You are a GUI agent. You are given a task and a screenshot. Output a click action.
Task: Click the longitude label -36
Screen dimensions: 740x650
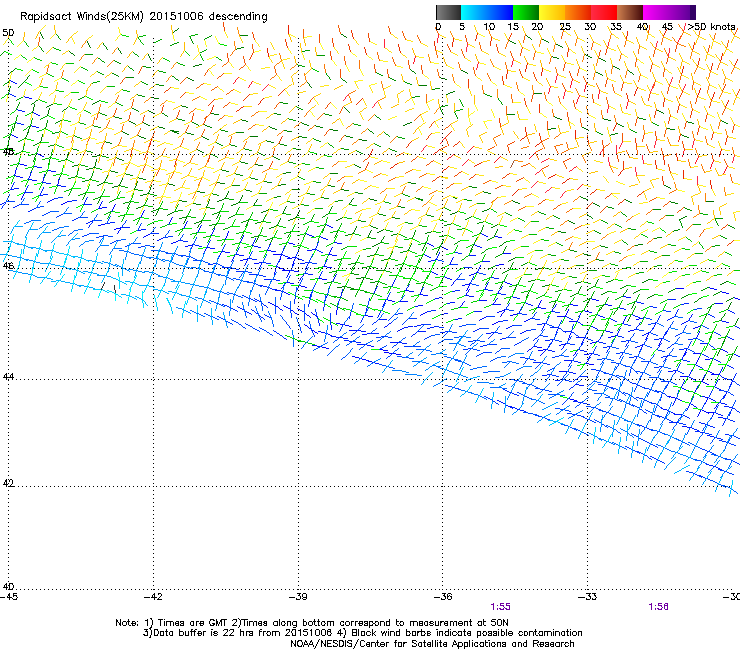[443, 597]
